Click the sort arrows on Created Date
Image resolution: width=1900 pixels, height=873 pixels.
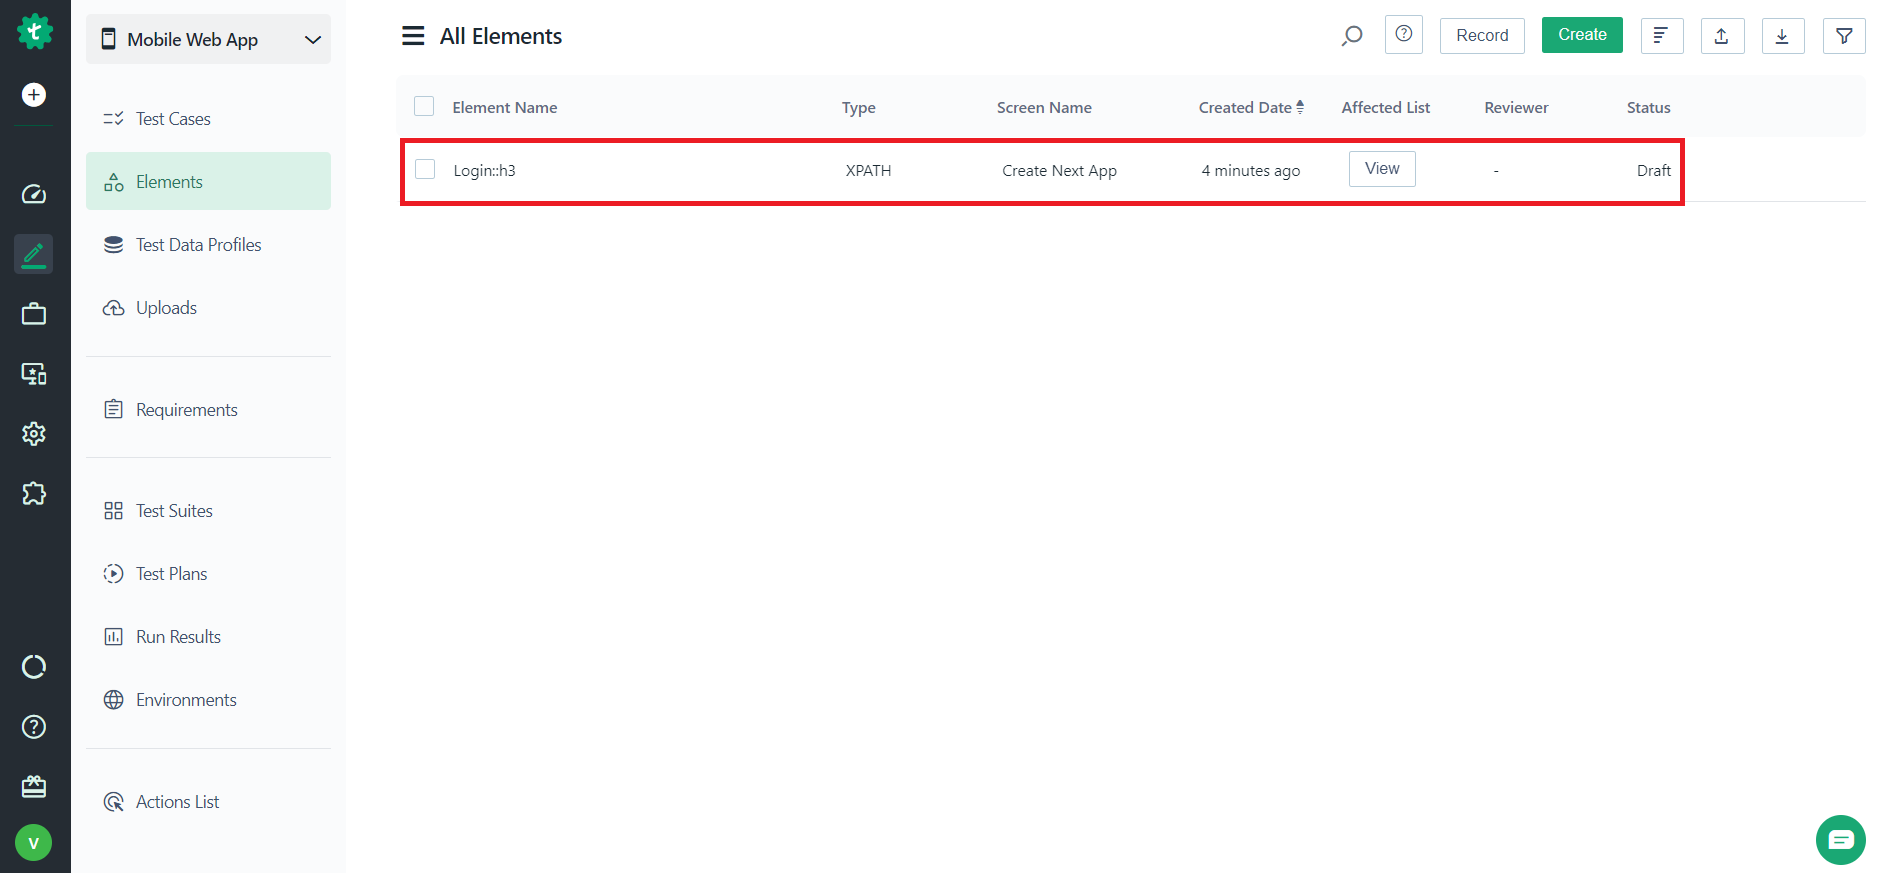pos(1300,107)
